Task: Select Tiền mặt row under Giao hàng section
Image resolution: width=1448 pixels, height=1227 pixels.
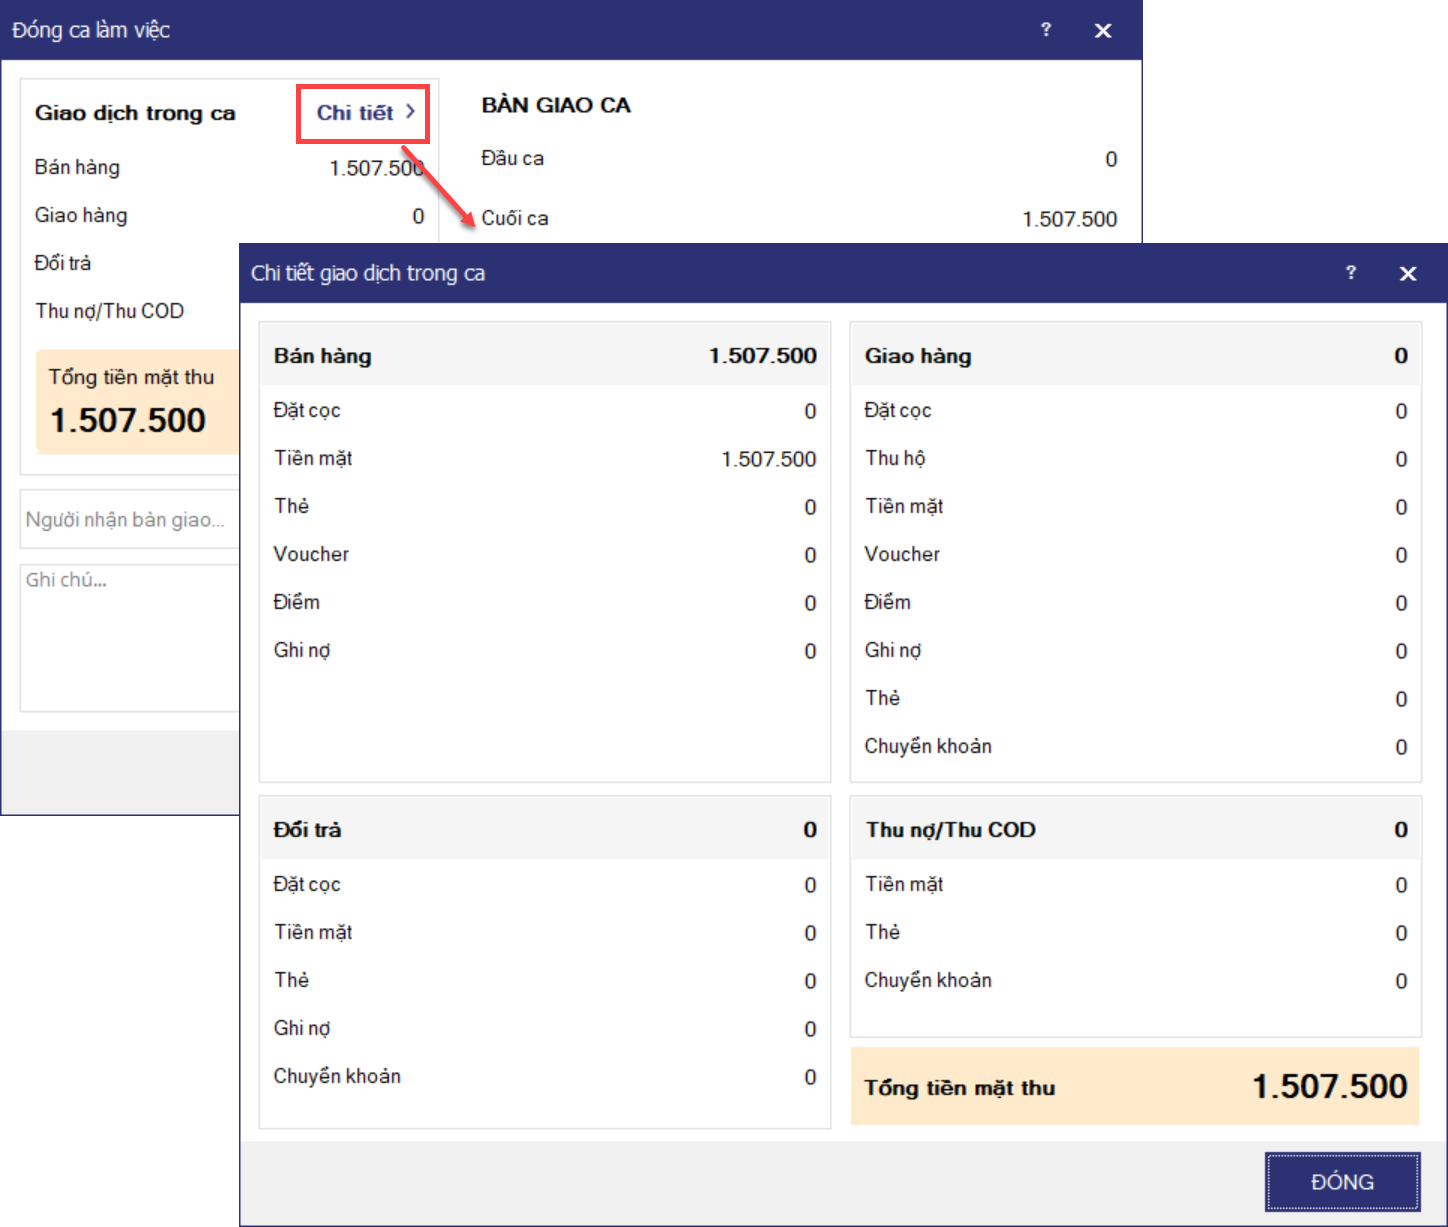Action: click(x=1136, y=507)
